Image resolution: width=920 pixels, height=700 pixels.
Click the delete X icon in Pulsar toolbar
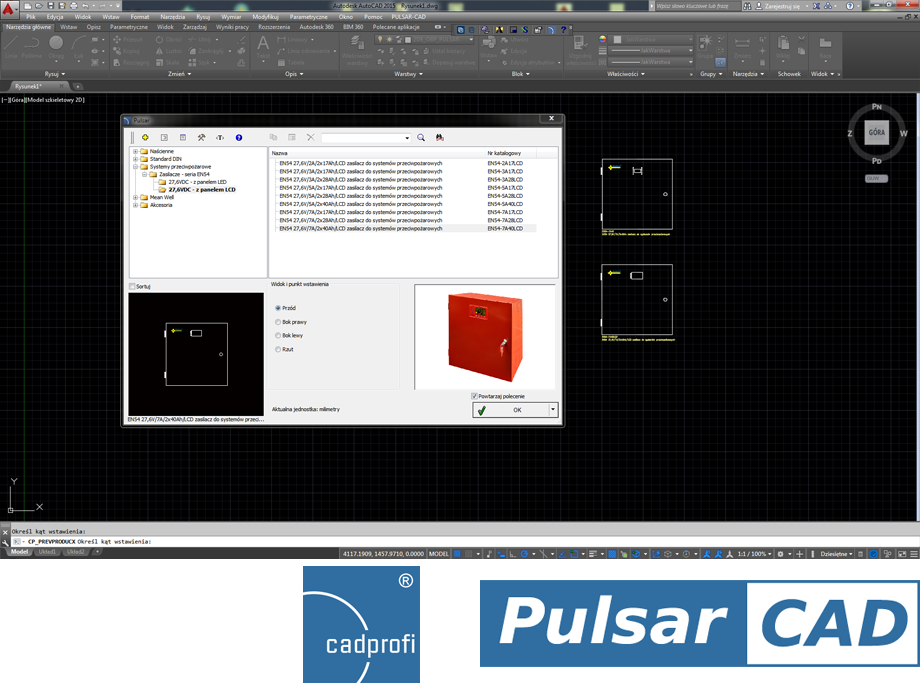pyautogui.click(x=310, y=137)
